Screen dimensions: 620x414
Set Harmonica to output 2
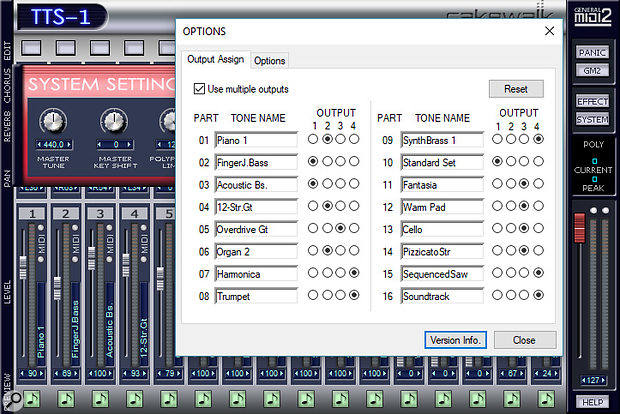(x=327, y=272)
